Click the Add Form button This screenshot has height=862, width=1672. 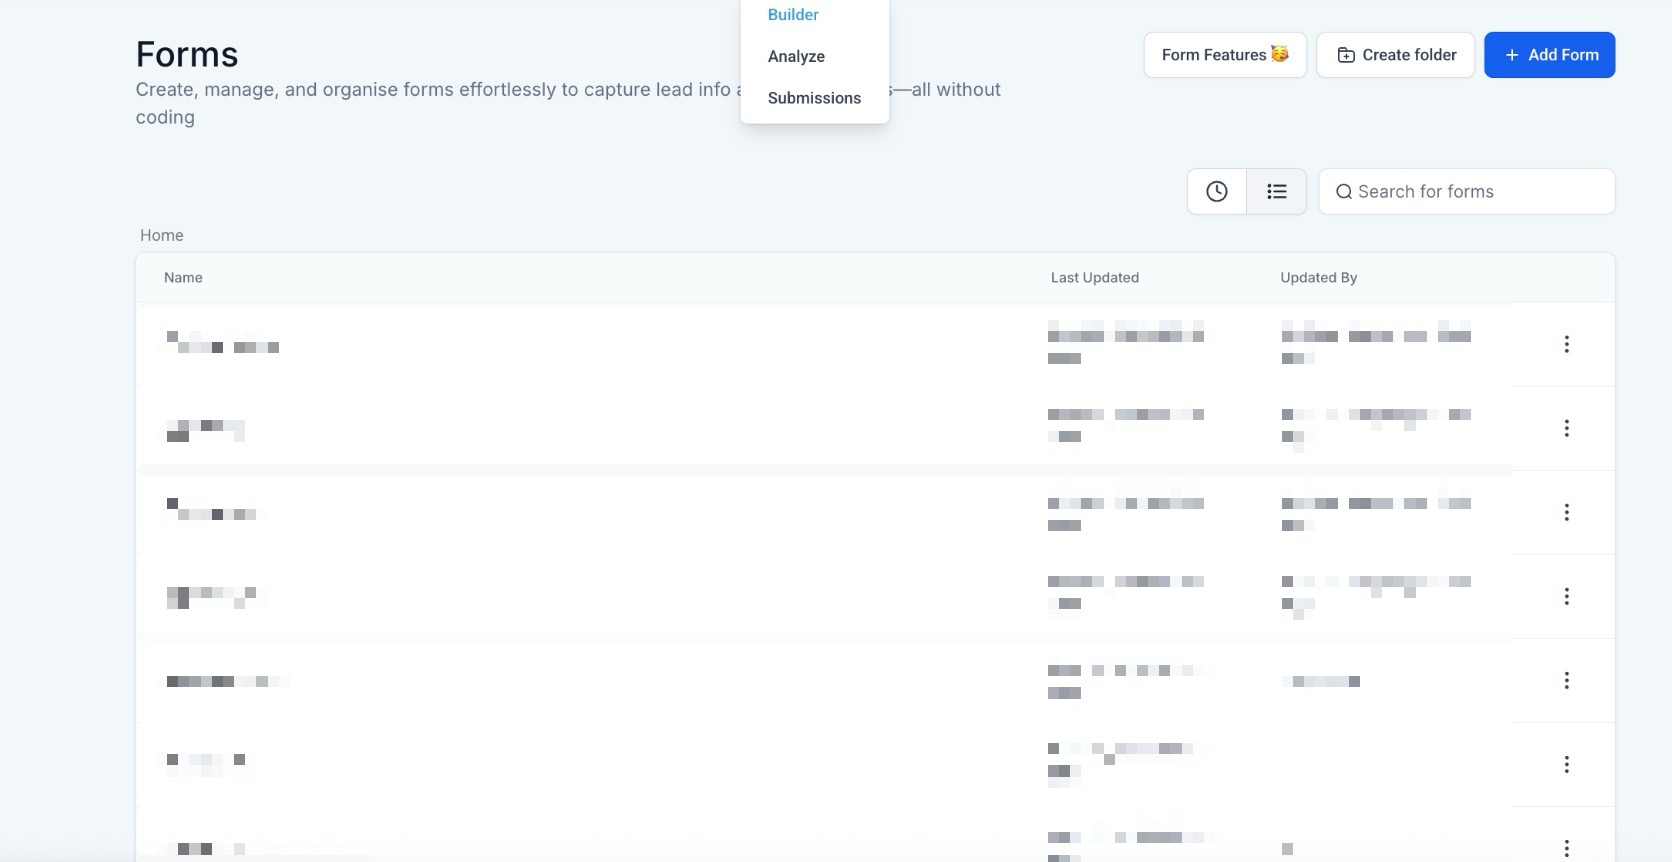(x=1549, y=55)
